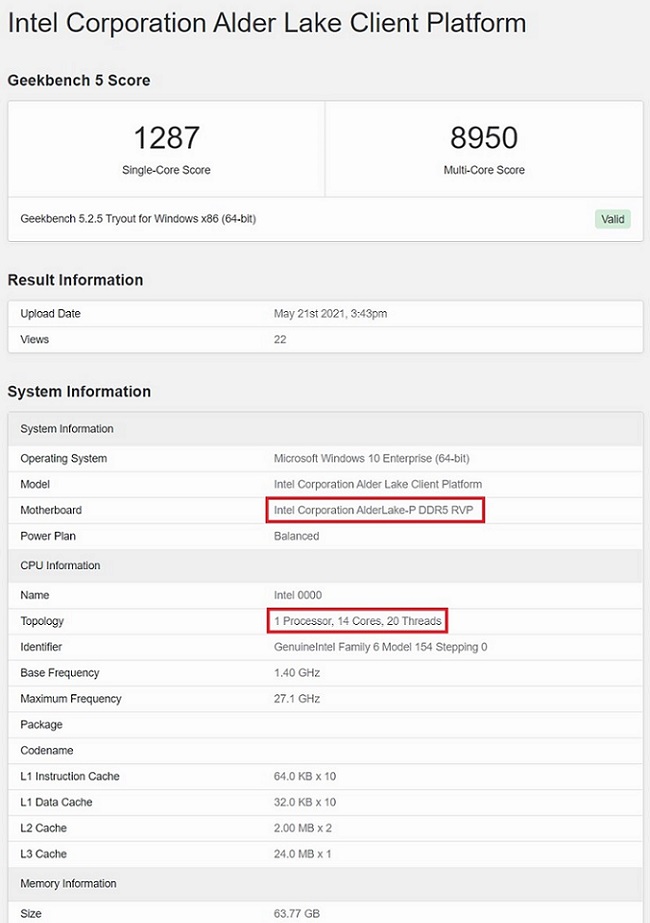This screenshot has width=650, height=923.
Task: Click the Model row label
Action: pos(35,484)
